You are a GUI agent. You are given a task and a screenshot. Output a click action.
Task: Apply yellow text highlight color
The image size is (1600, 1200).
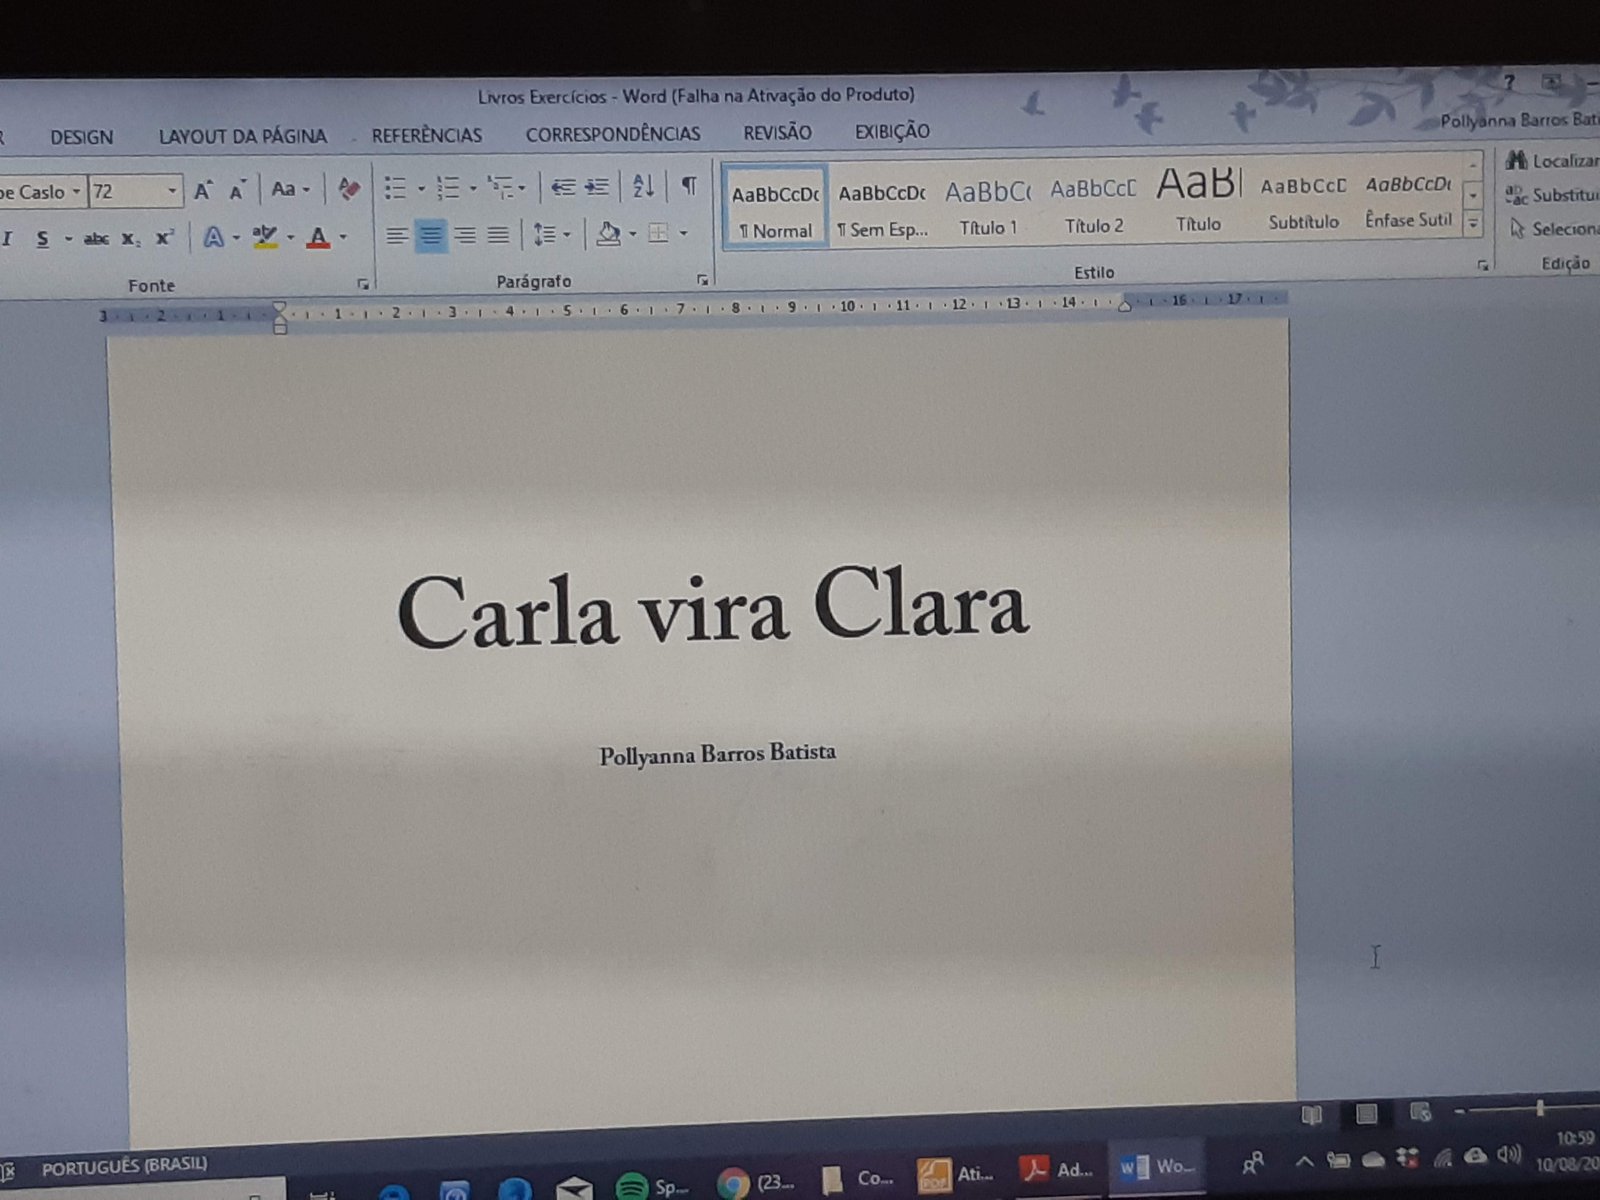265,237
